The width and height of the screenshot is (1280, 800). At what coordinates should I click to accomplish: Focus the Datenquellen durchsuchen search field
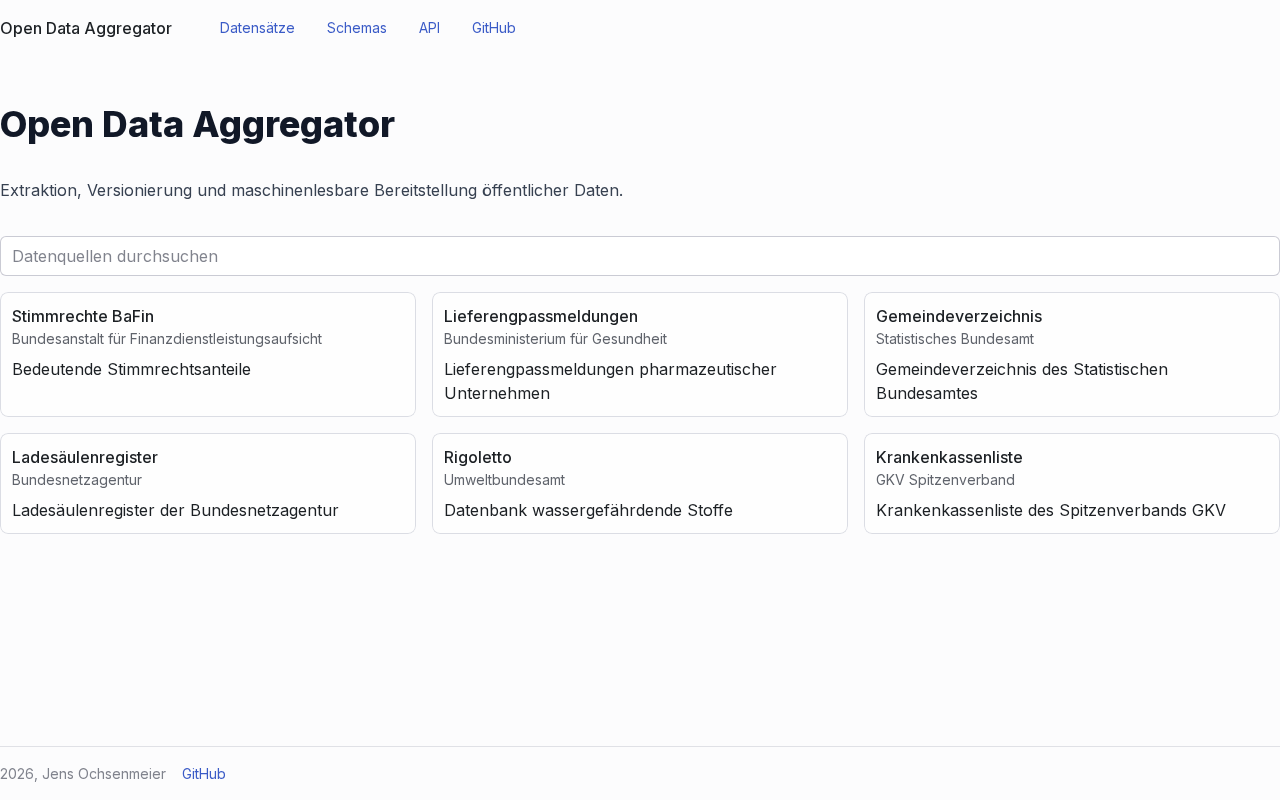[640, 256]
